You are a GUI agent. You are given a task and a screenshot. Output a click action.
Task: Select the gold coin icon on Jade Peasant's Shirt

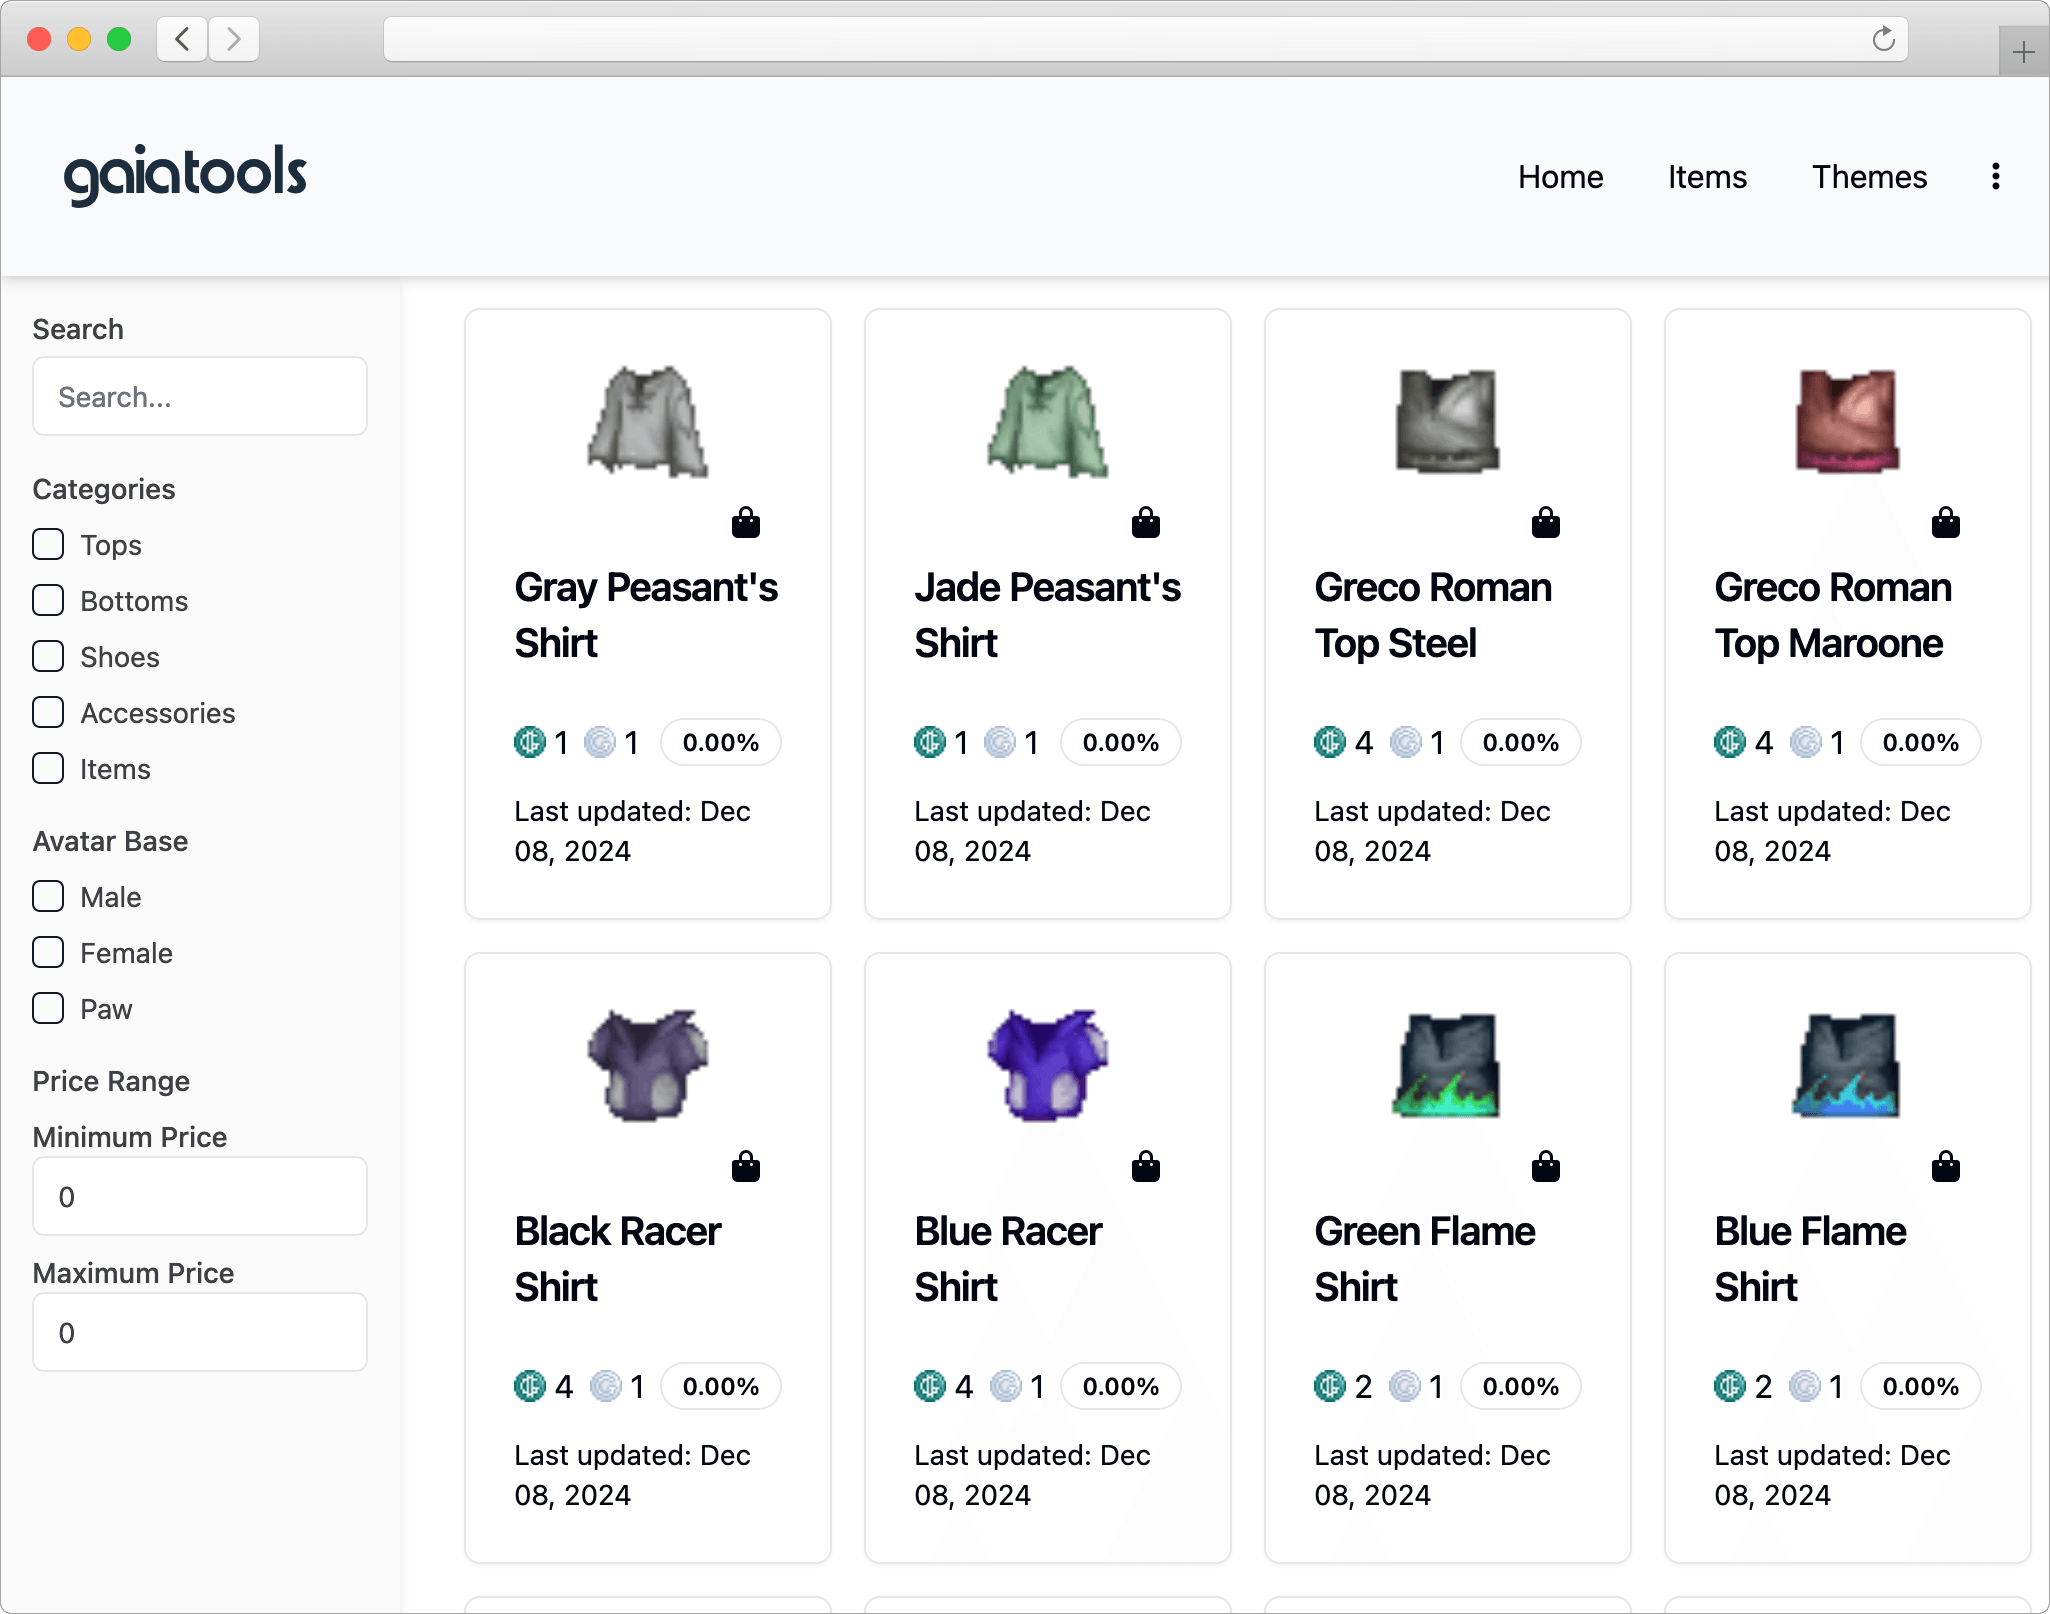(x=930, y=742)
